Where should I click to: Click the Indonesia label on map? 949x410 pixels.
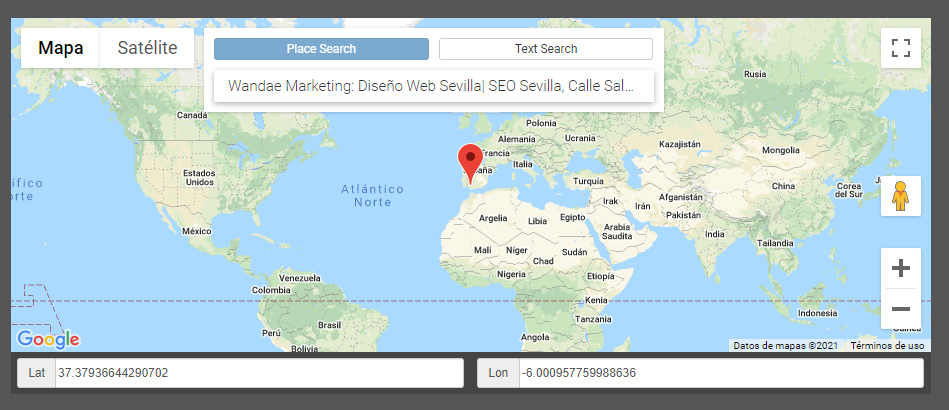click(x=817, y=313)
